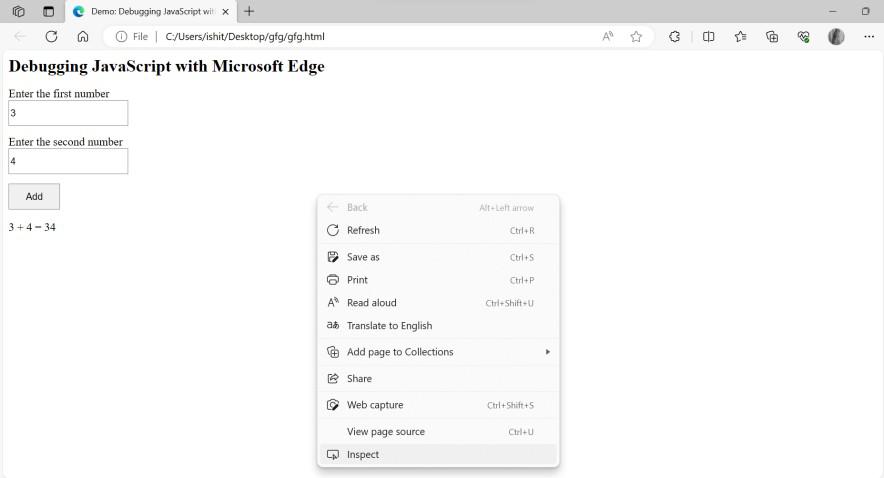Open Browser essentials heart icon
Viewport: 884px width, 478px height.
pos(803,36)
